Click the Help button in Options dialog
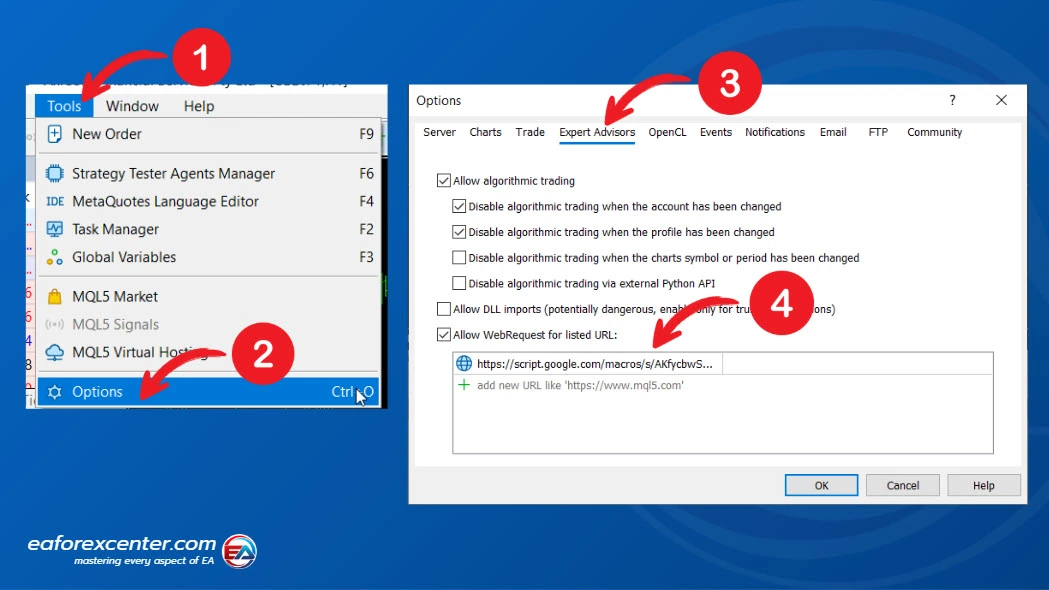 click(x=983, y=486)
